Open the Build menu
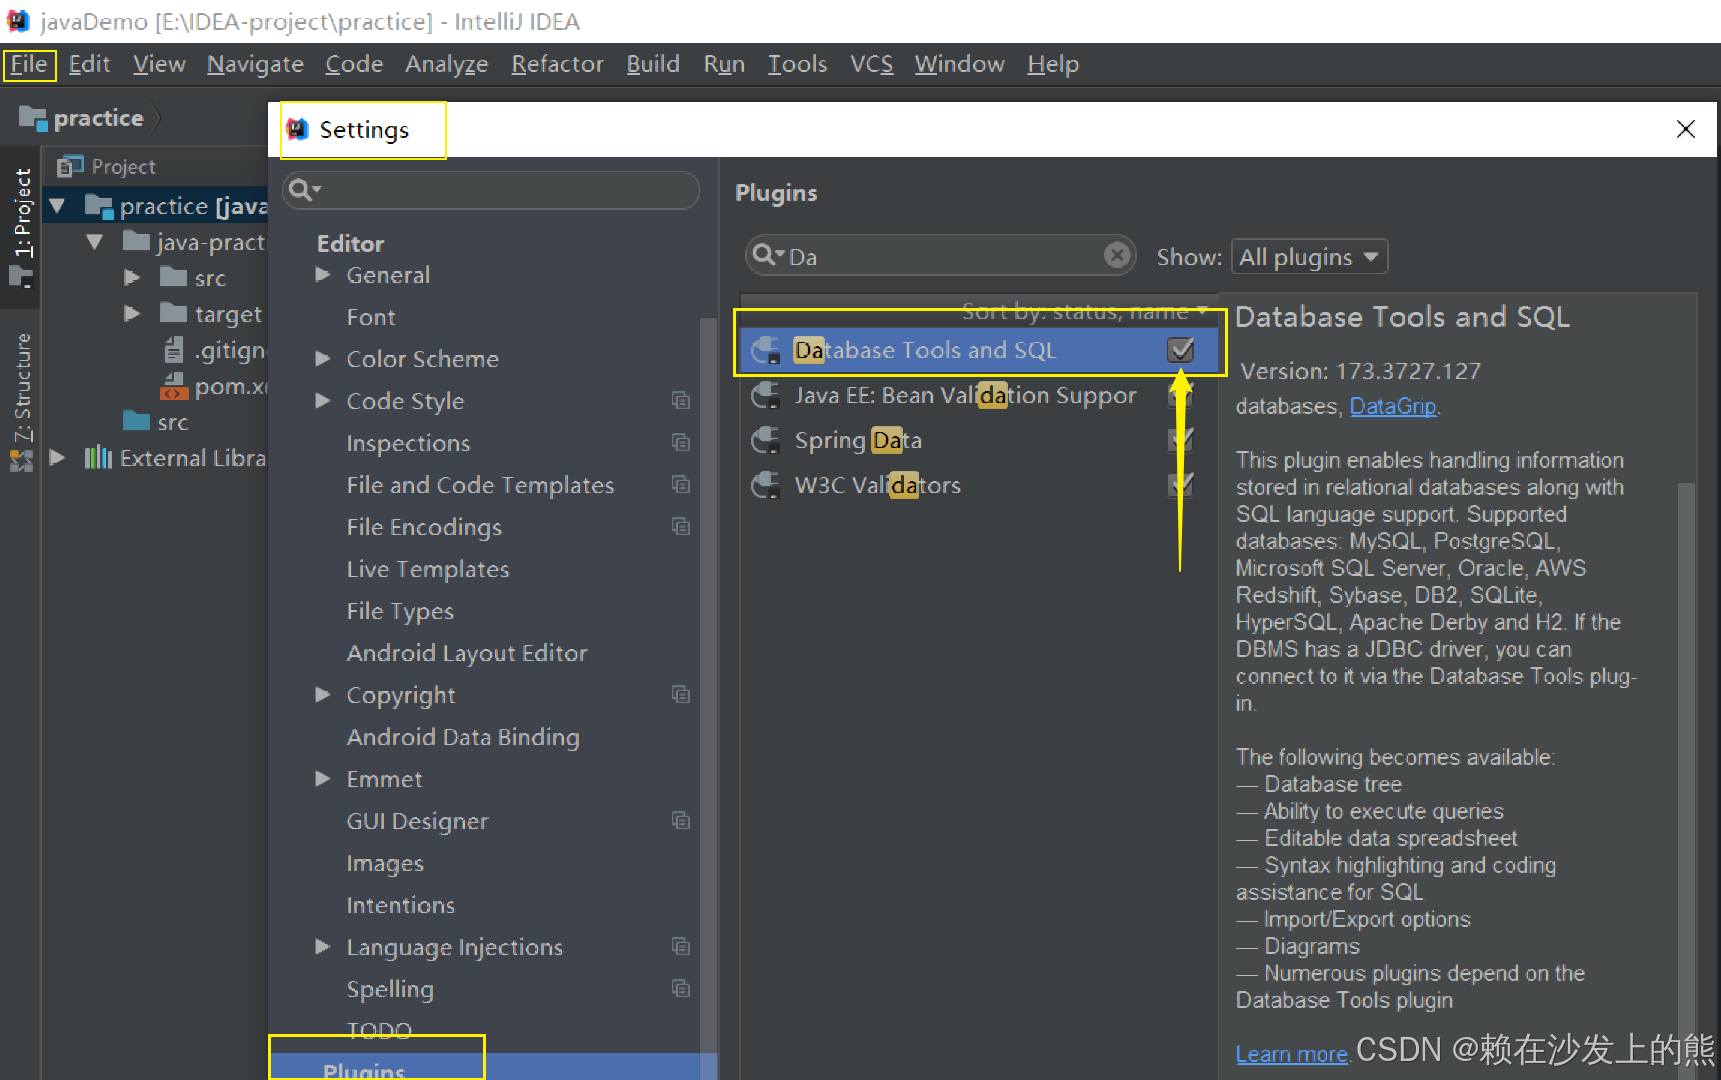 pos(653,64)
